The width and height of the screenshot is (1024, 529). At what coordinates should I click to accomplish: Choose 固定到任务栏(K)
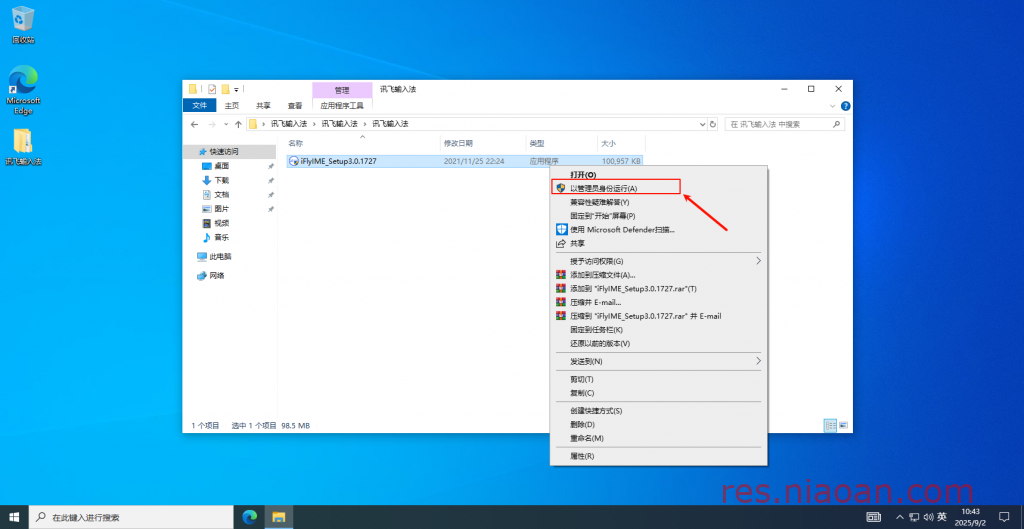point(658,330)
